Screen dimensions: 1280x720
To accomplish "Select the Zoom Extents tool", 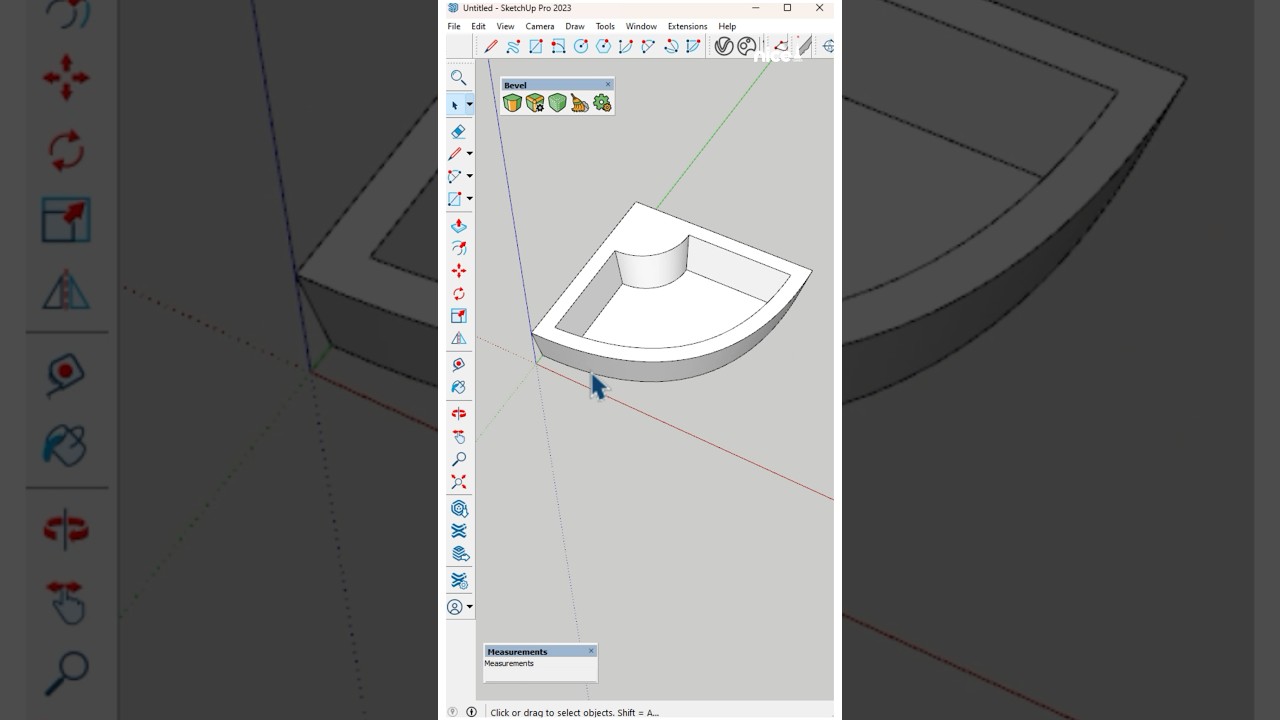I will click(x=458, y=482).
